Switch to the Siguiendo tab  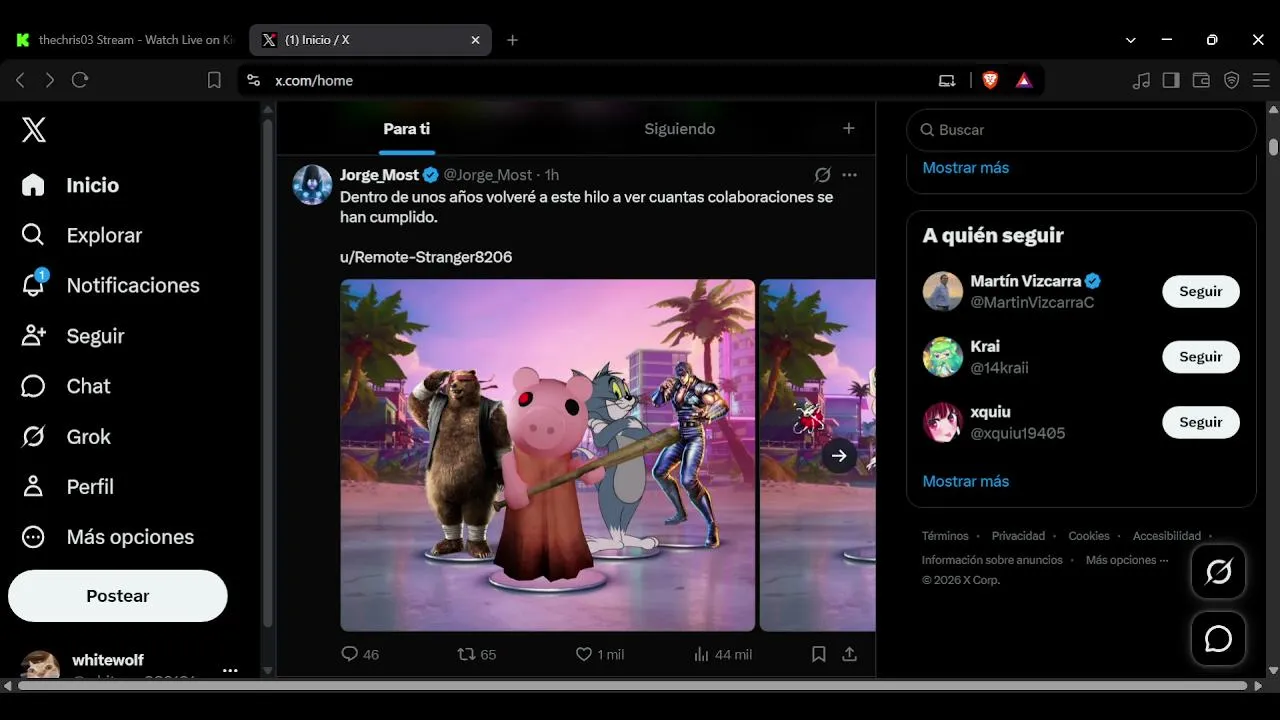tap(679, 129)
